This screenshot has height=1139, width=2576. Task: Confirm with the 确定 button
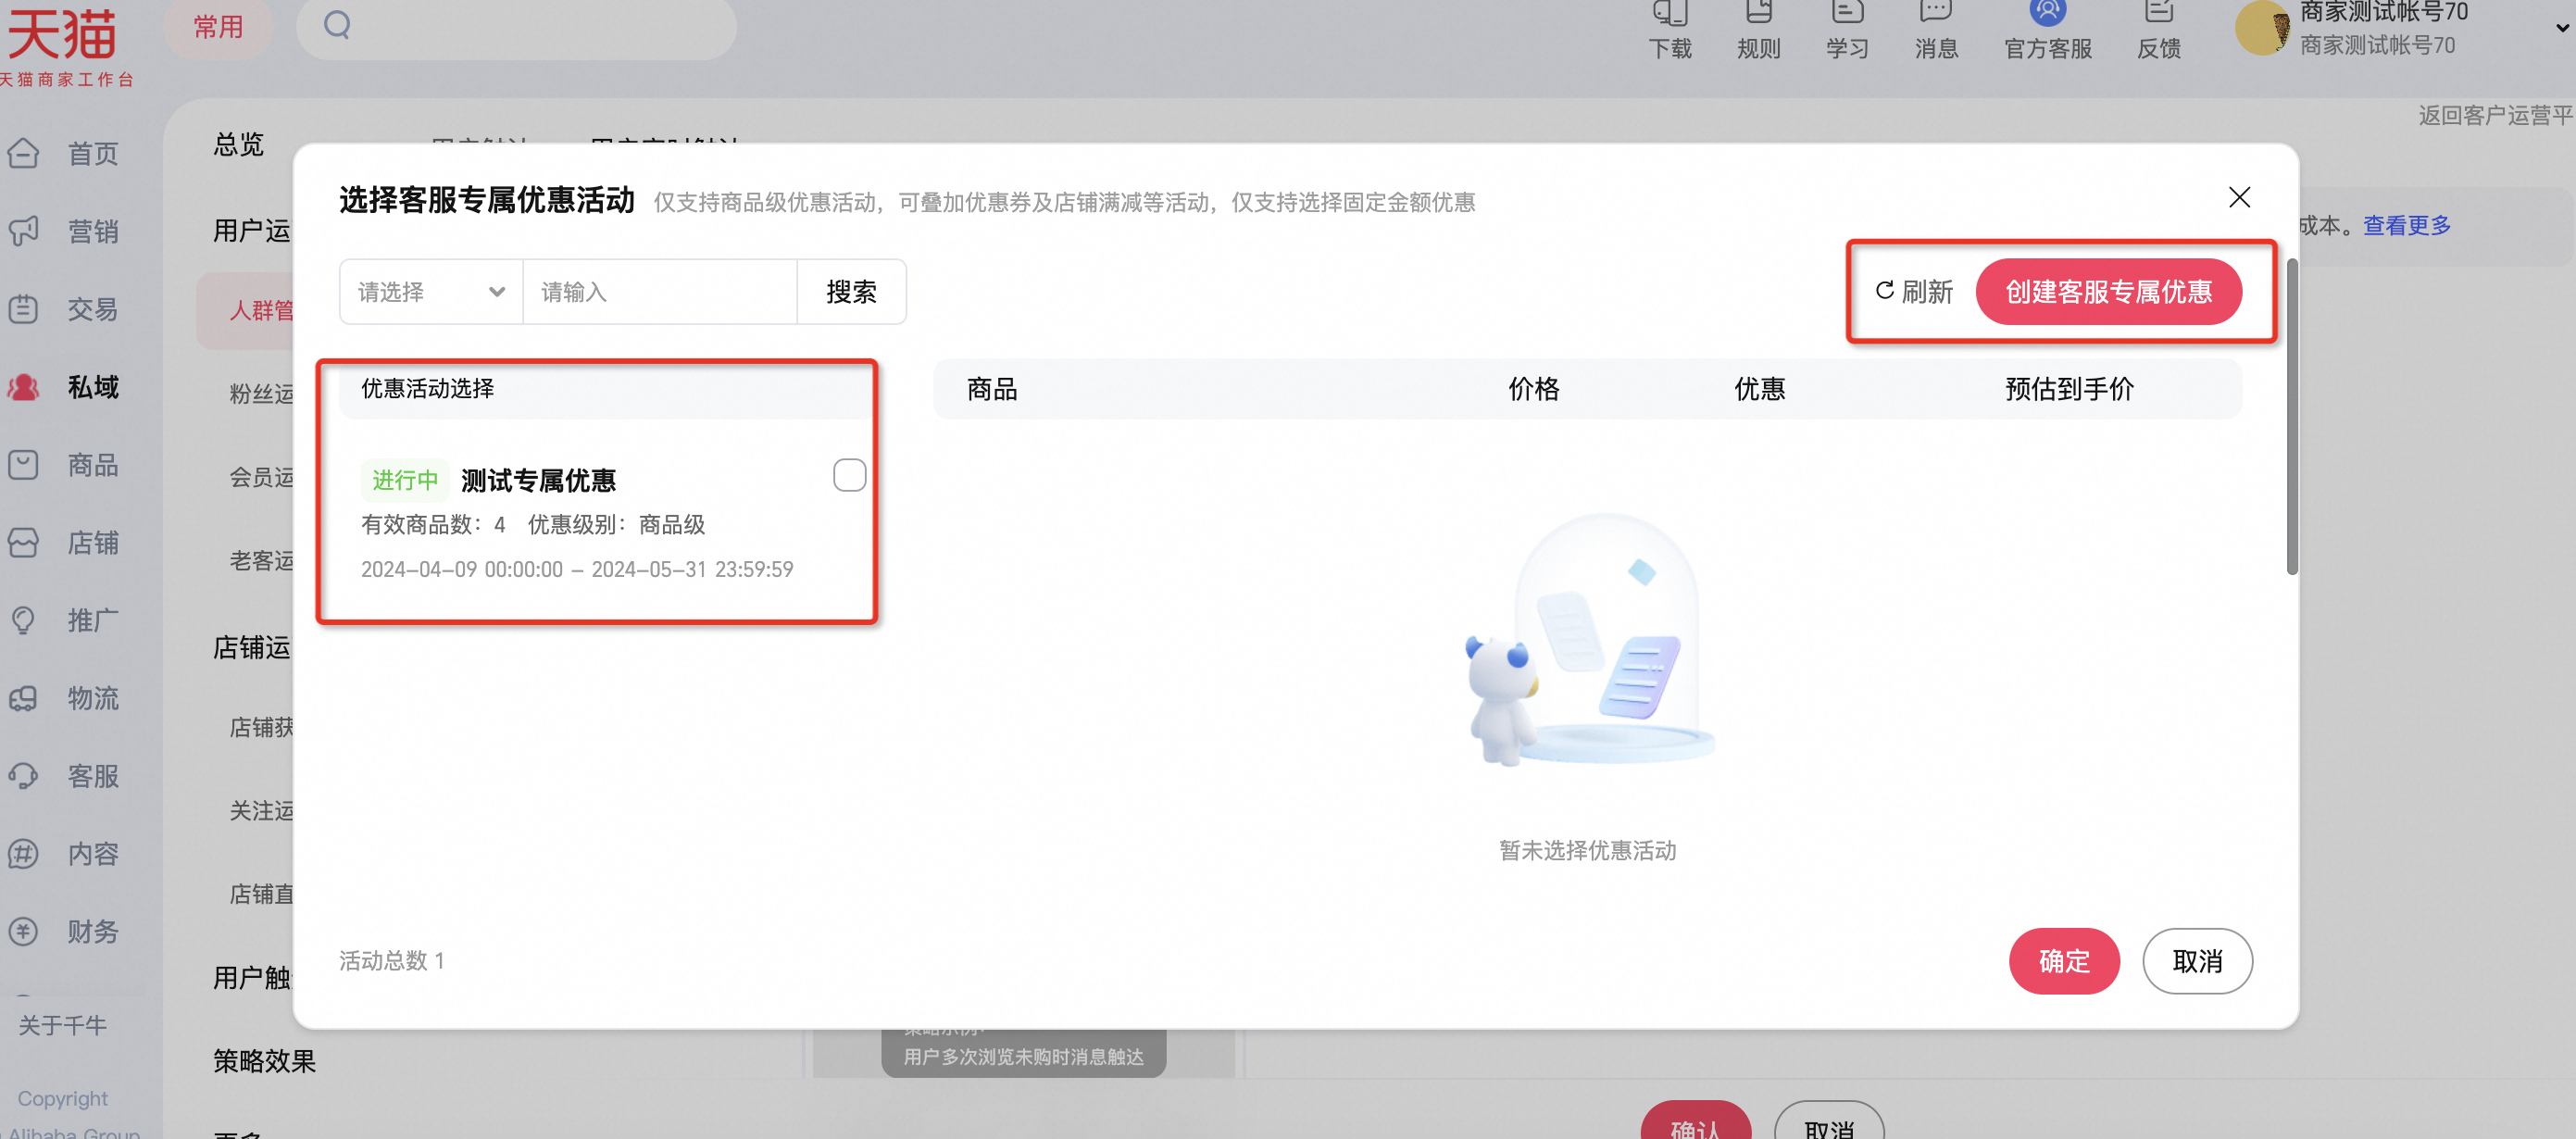(x=2064, y=961)
